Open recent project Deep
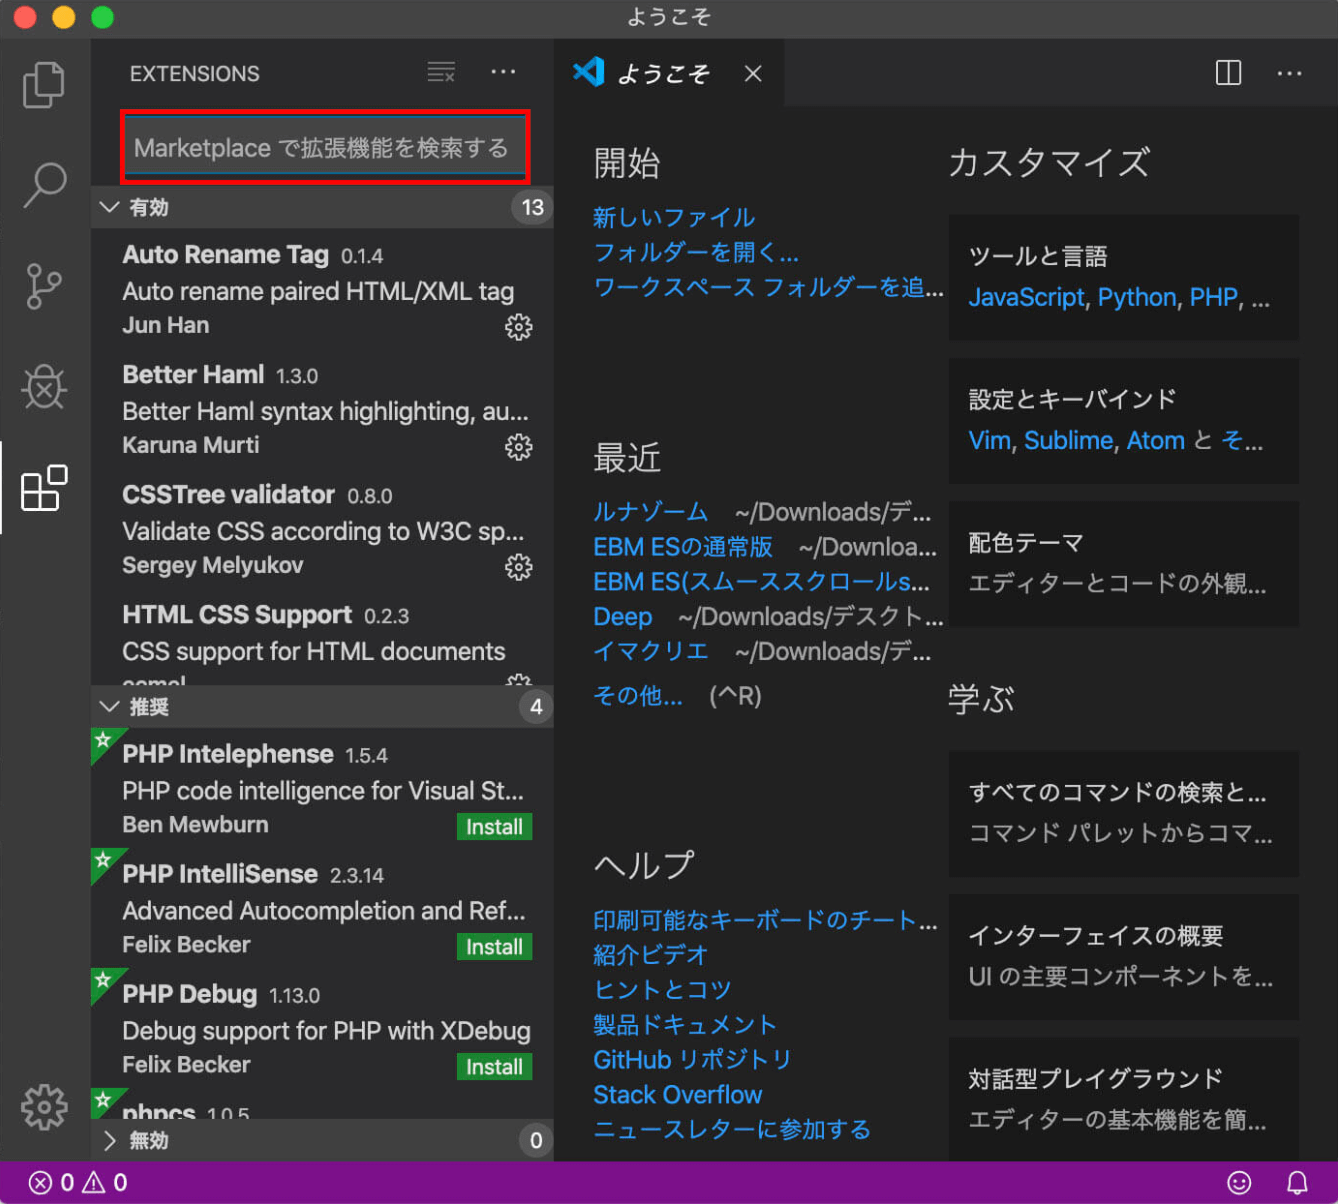The width and height of the screenshot is (1338, 1204). 622,617
